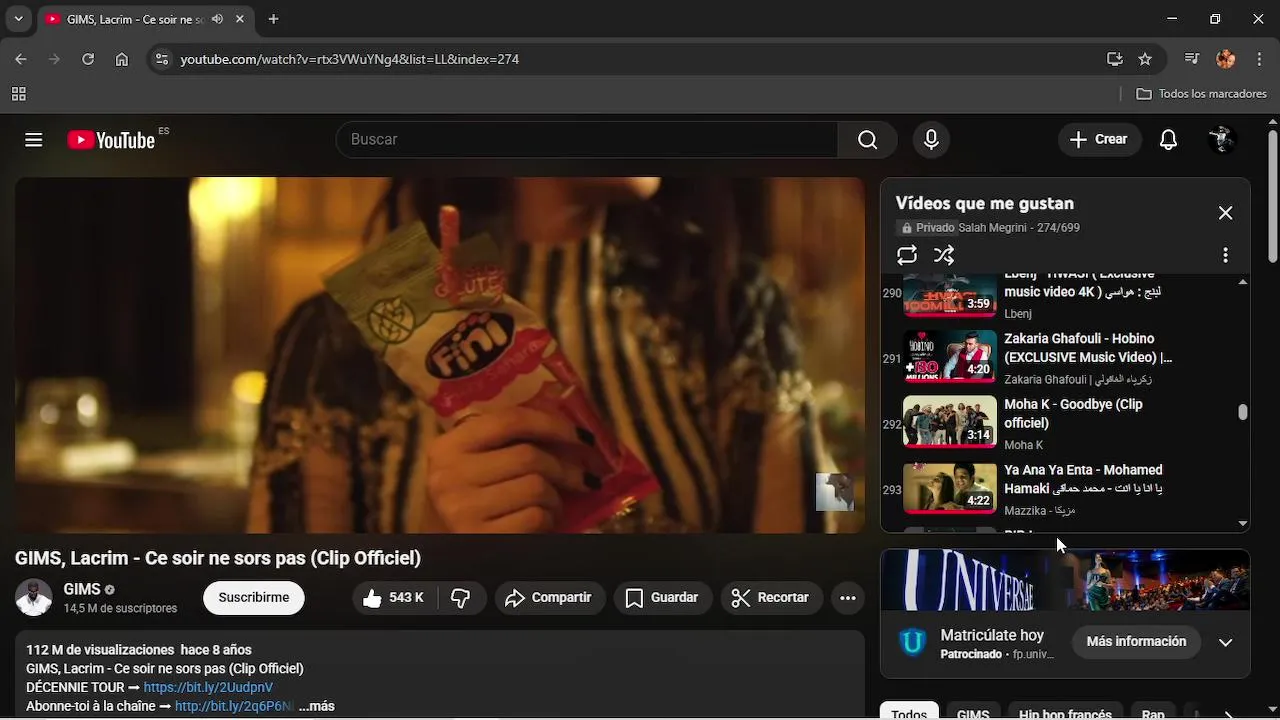Expand description with ...más
1280x720 pixels.
316,706
